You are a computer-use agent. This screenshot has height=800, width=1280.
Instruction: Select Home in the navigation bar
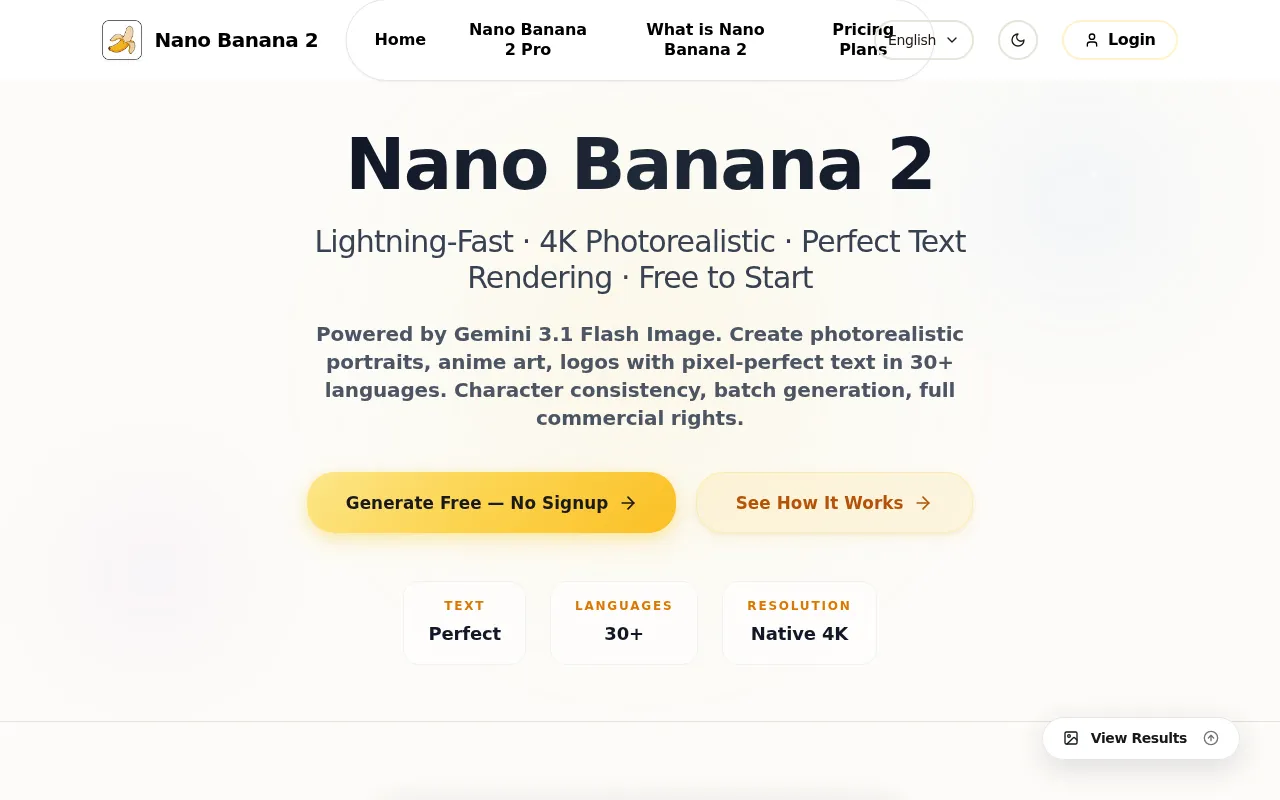(400, 40)
